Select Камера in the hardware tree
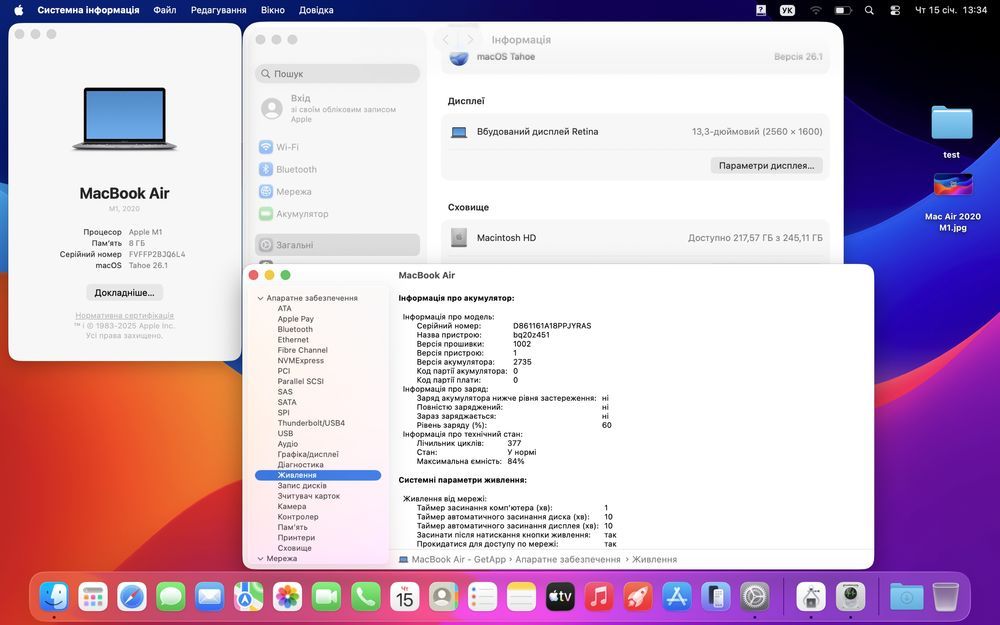Viewport: 1000px width, 625px height. [x=291, y=506]
